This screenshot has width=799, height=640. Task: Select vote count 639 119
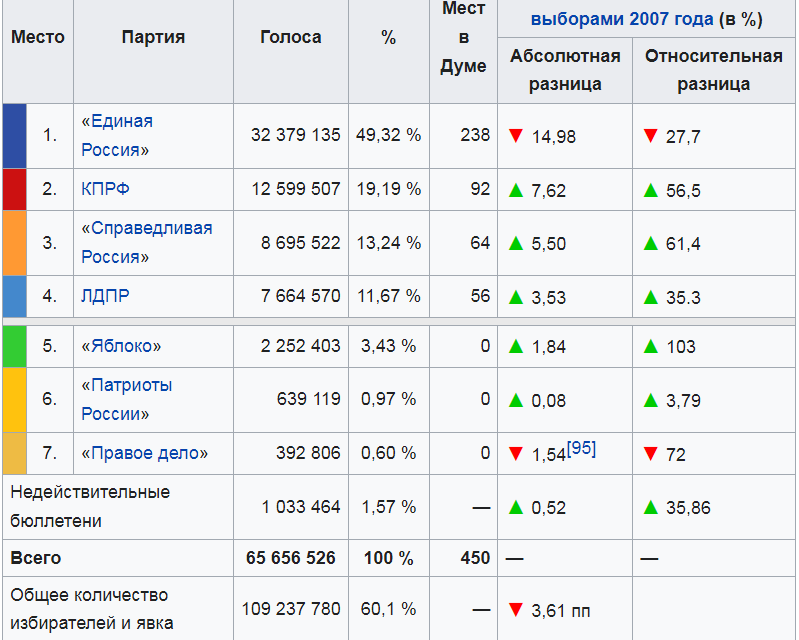pyautogui.click(x=308, y=399)
